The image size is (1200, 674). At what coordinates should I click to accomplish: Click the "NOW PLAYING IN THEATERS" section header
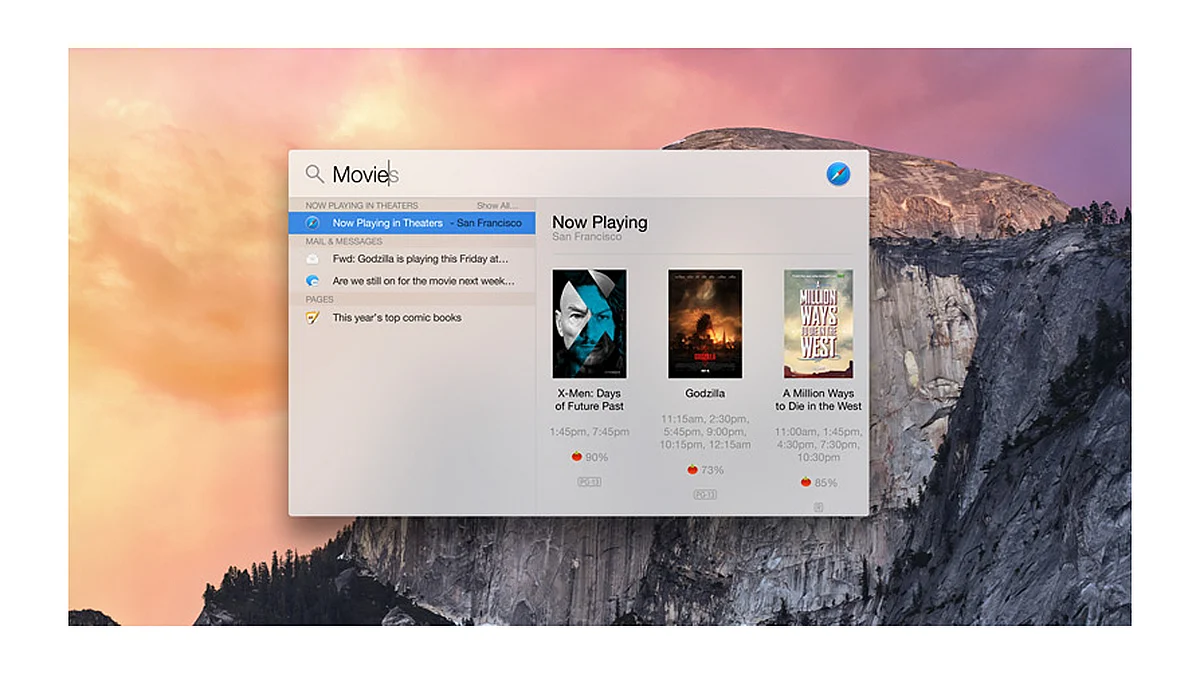tap(362, 205)
